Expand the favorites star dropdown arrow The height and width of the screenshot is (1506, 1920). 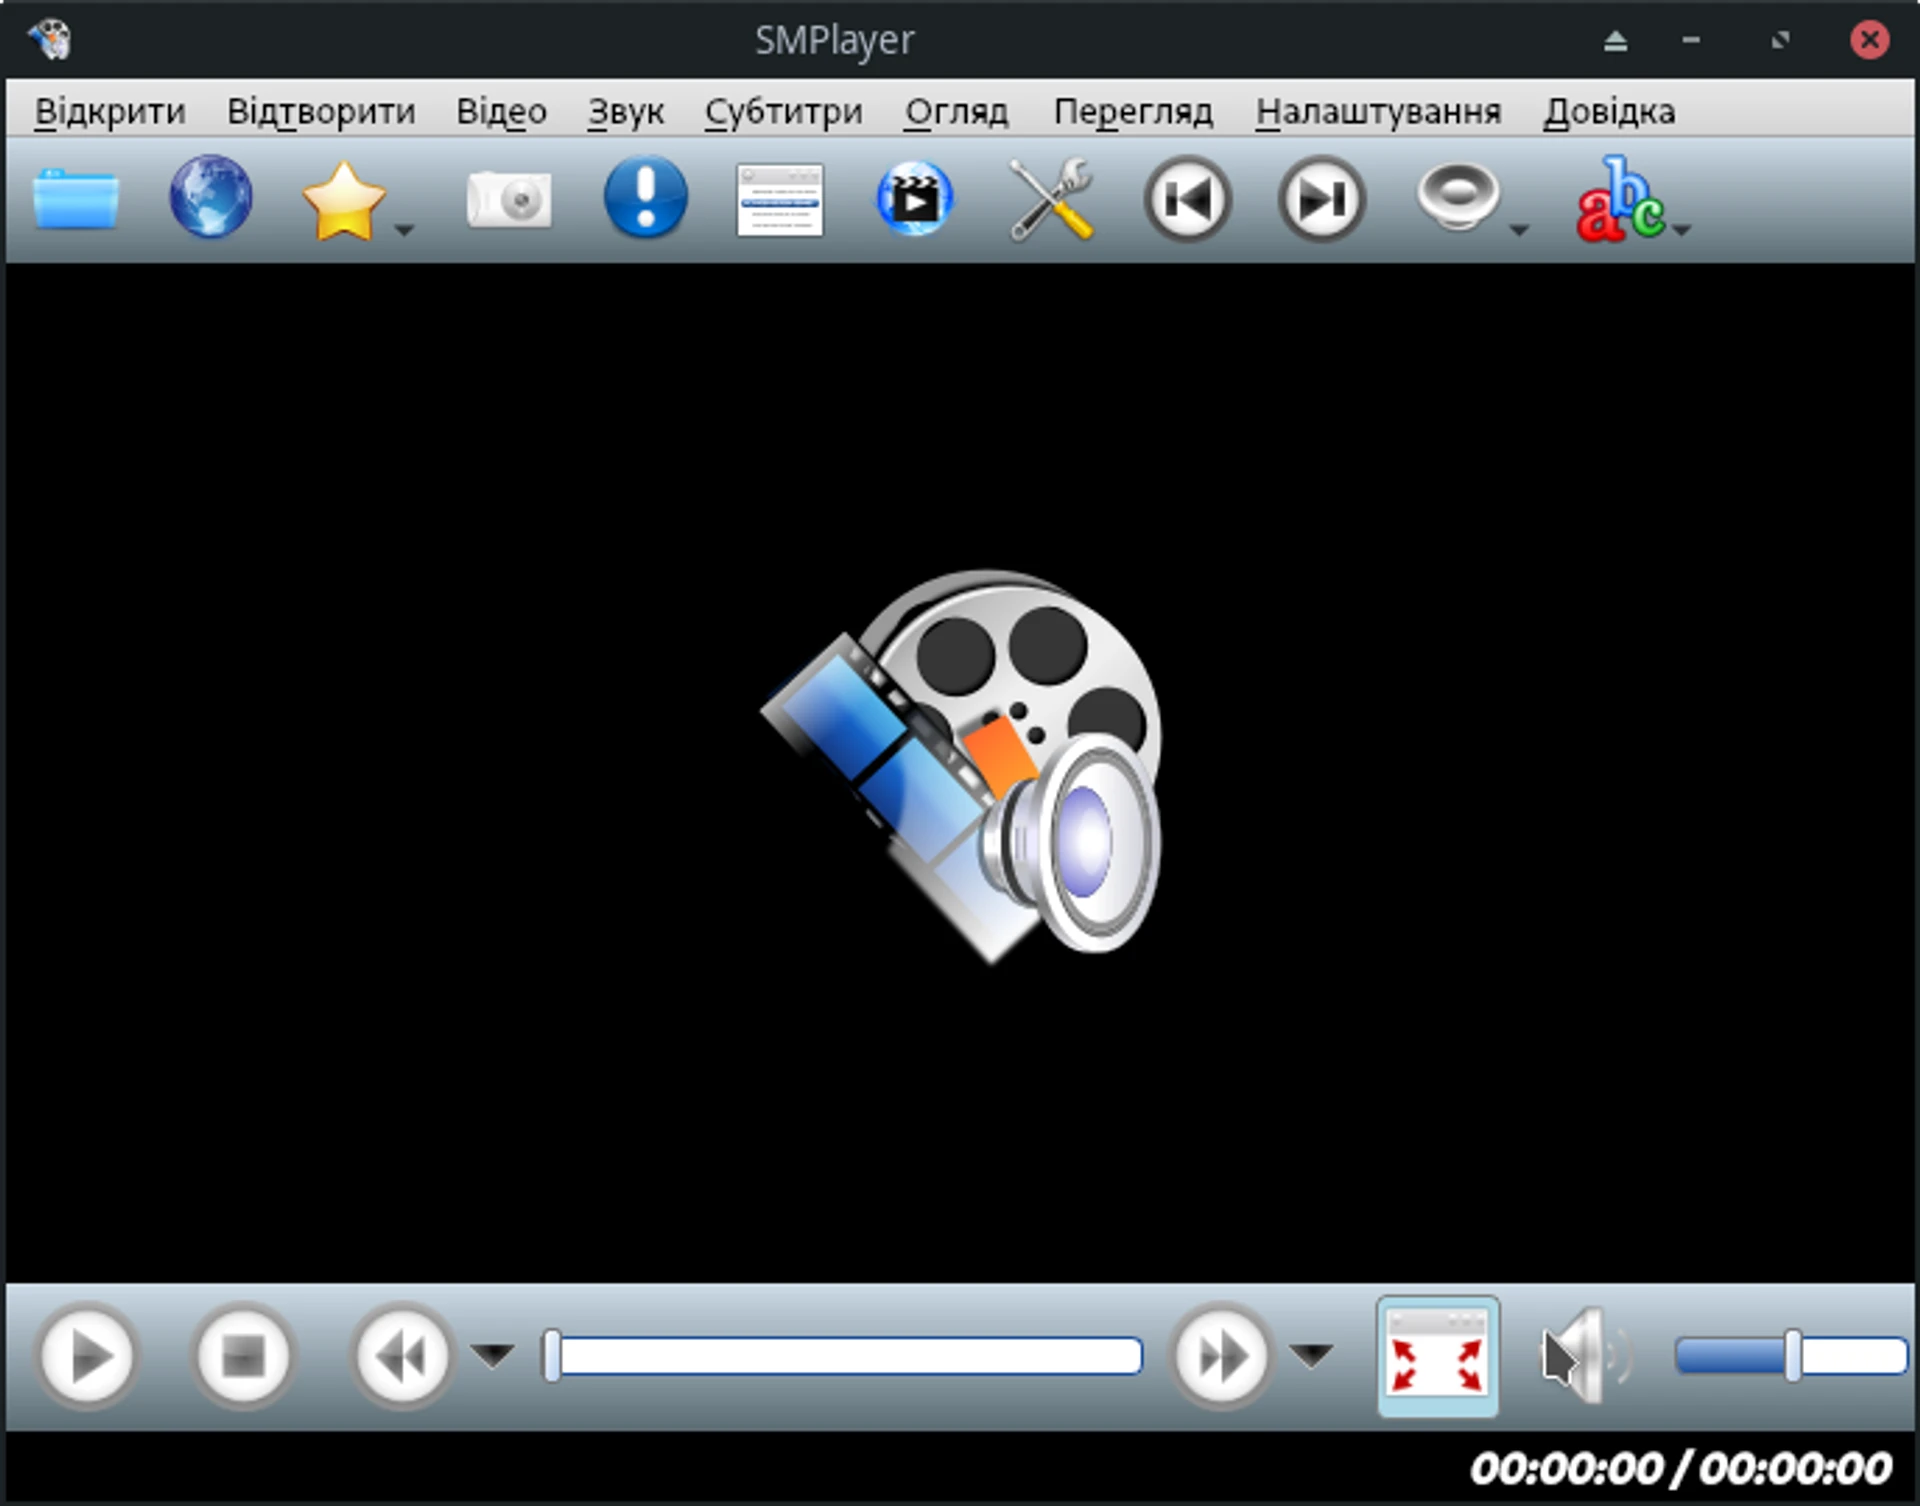(404, 230)
